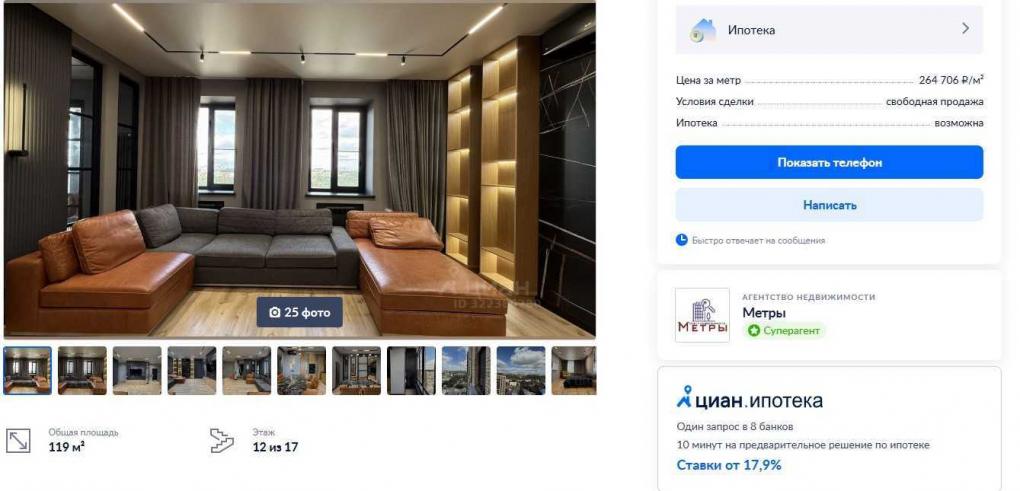Expand the Ипотека chevron arrow
This screenshot has height=491, width=1020.
[x=965, y=29]
